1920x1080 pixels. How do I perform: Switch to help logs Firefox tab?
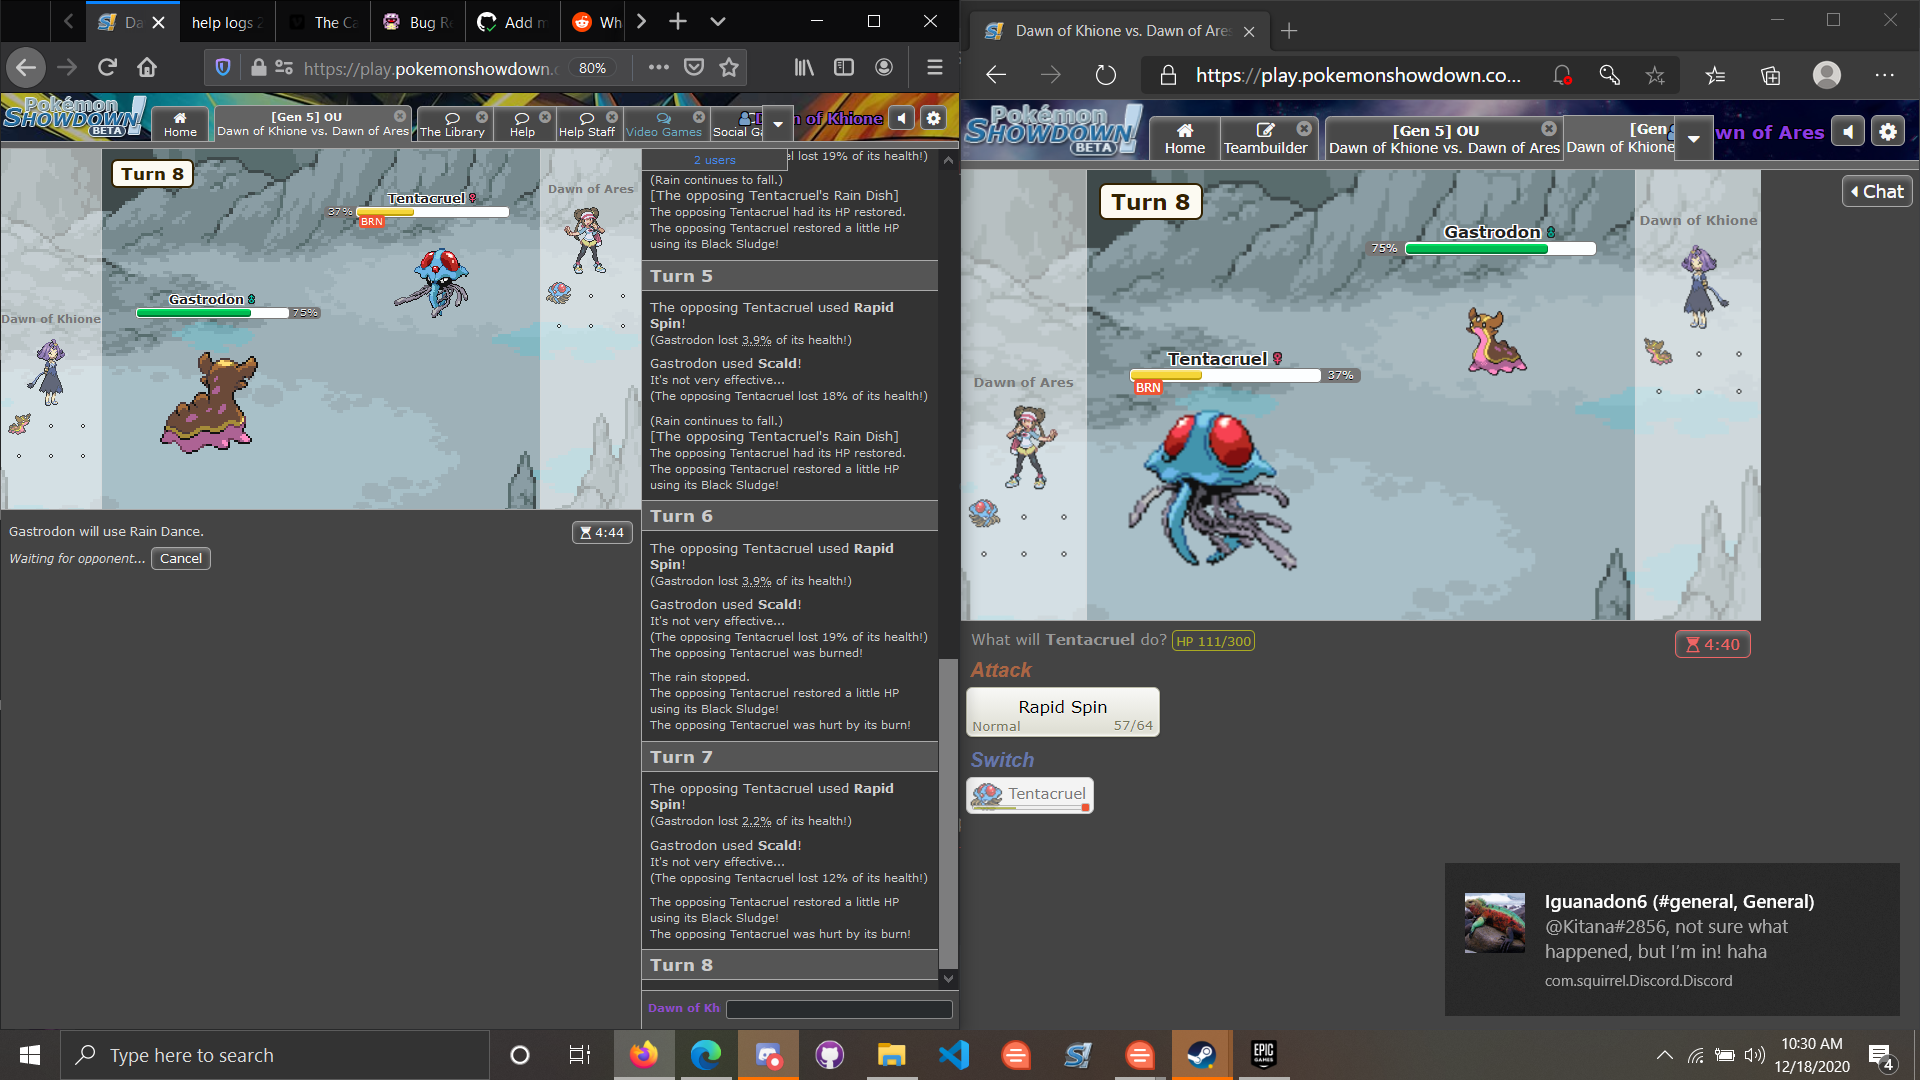(226, 22)
